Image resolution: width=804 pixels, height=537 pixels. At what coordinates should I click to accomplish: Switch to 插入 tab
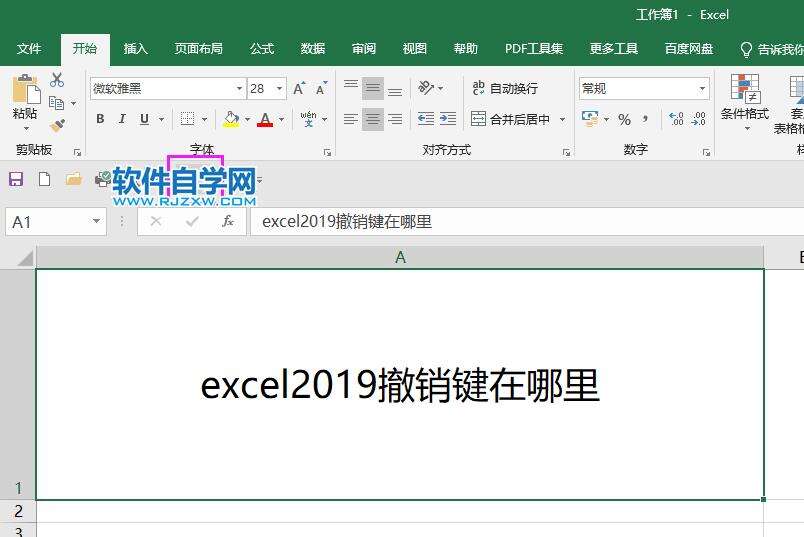pyautogui.click(x=135, y=49)
